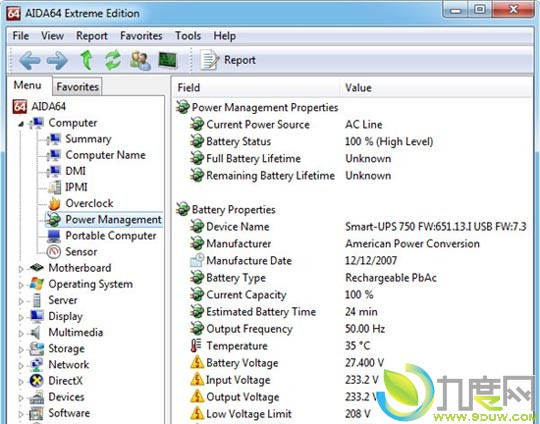Click the Forward arrow toolbar icon
The height and width of the screenshot is (424, 540).
point(57,60)
